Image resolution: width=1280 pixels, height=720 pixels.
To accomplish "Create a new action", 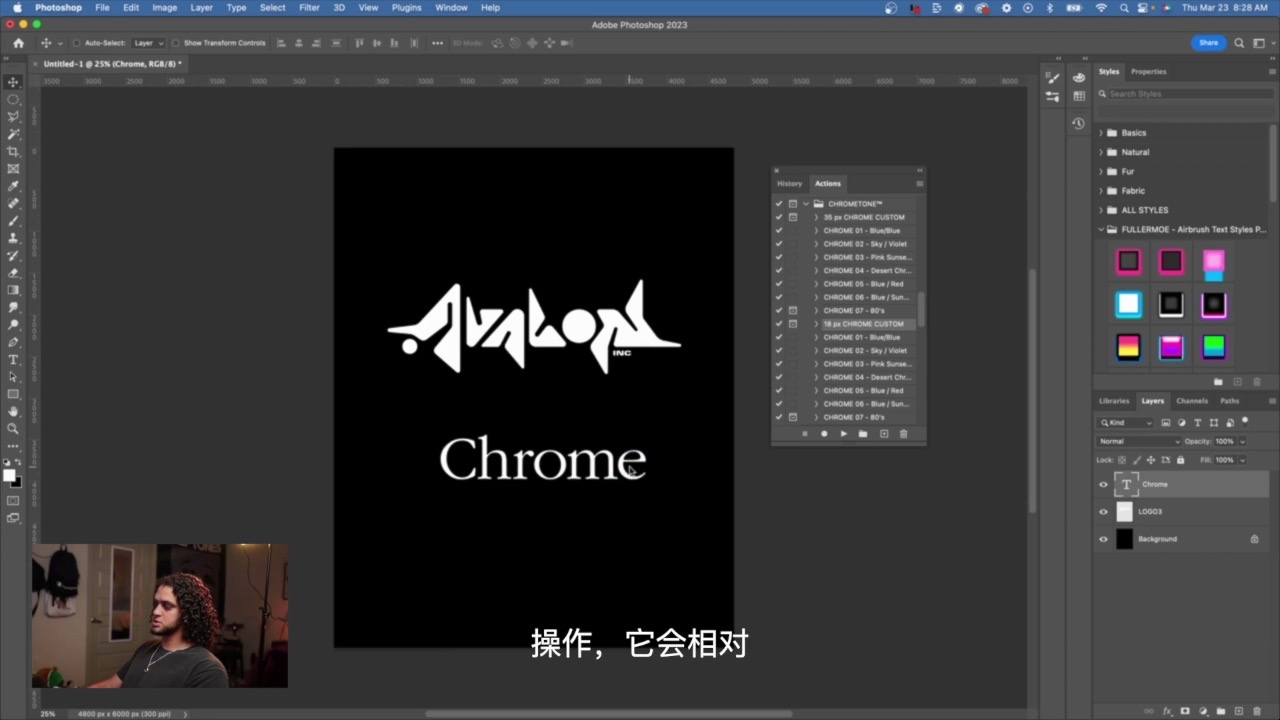I will (x=883, y=434).
